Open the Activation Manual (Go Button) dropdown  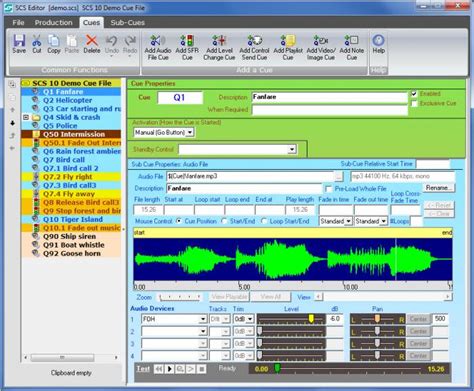tap(190, 133)
